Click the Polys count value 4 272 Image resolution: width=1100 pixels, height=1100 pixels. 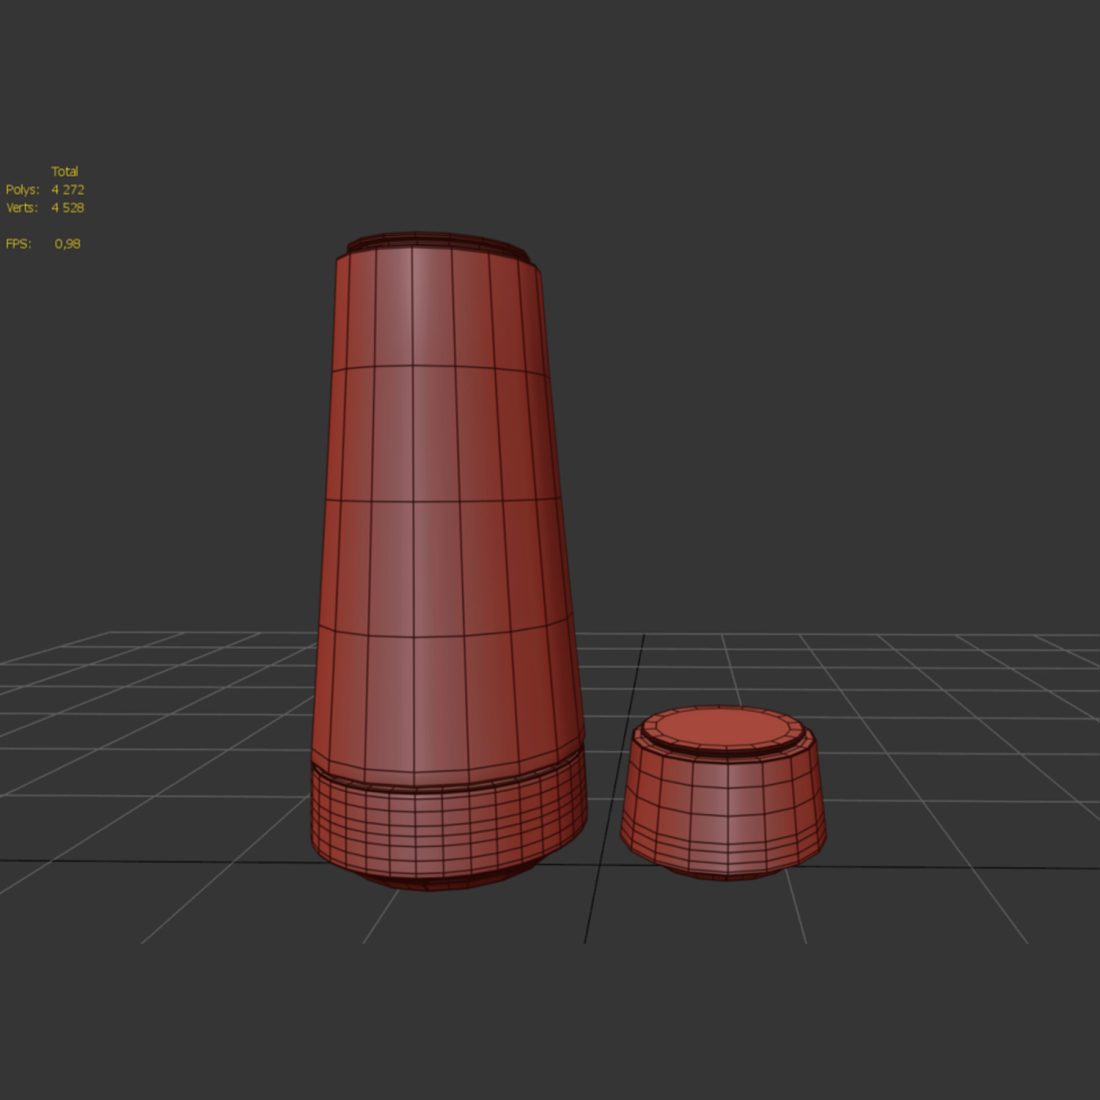click(67, 189)
